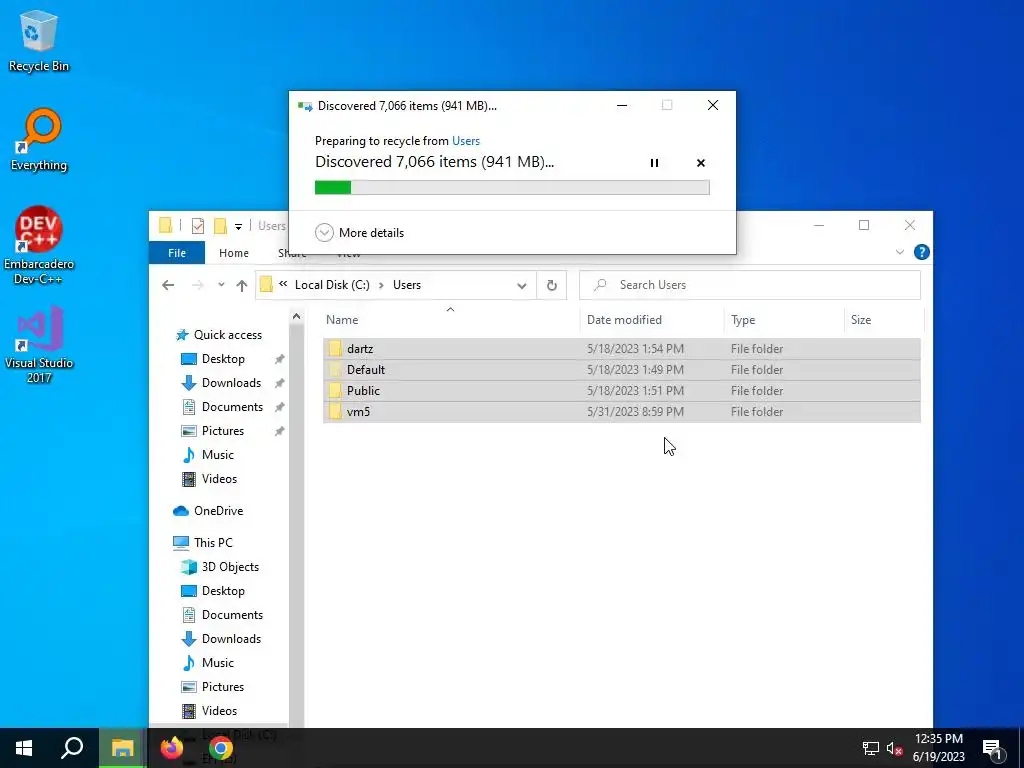The width and height of the screenshot is (1024, 768).
Task: Click the Properties quick access toolbar icon
Action: coord(198,226)
